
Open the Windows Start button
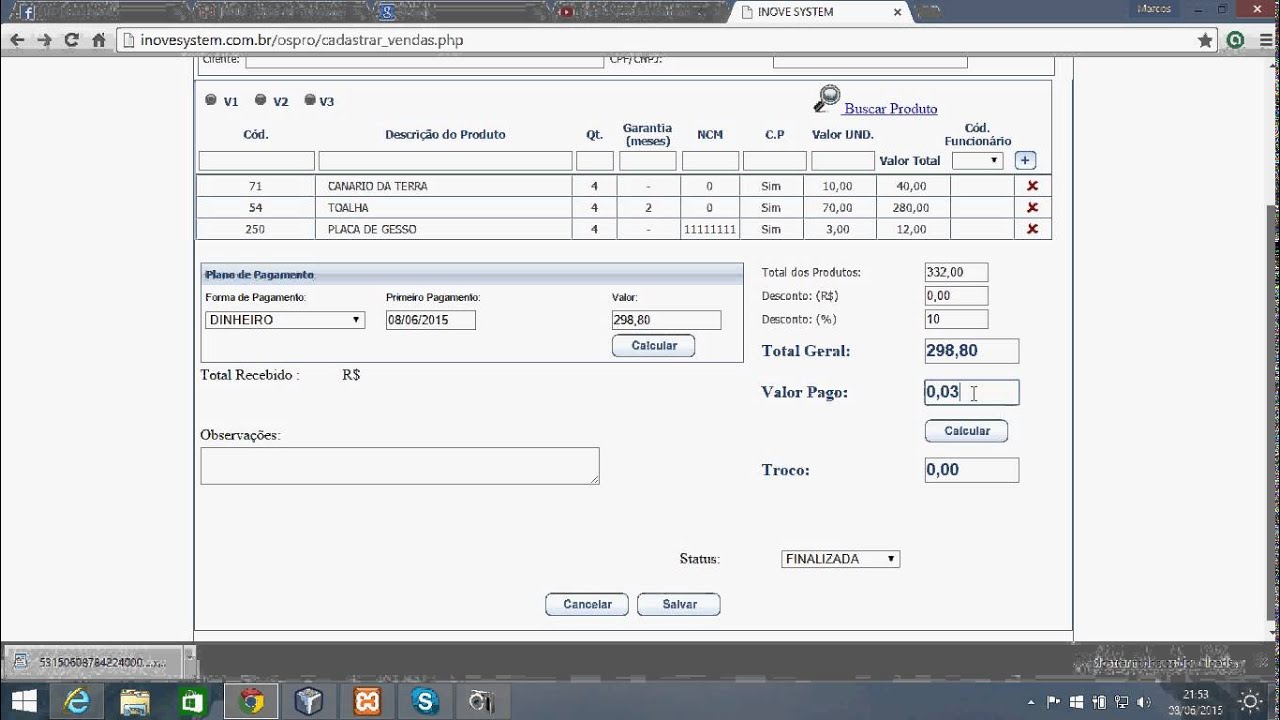(23, 701)
